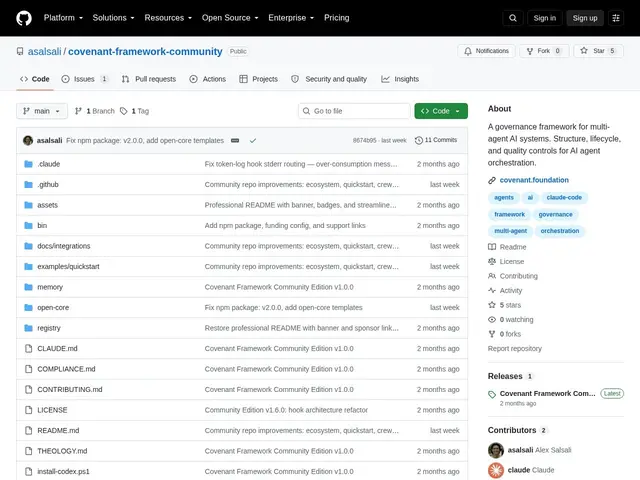Switch to the Issues tab
This screenshot has width=640, height=480.
[84, 79]
